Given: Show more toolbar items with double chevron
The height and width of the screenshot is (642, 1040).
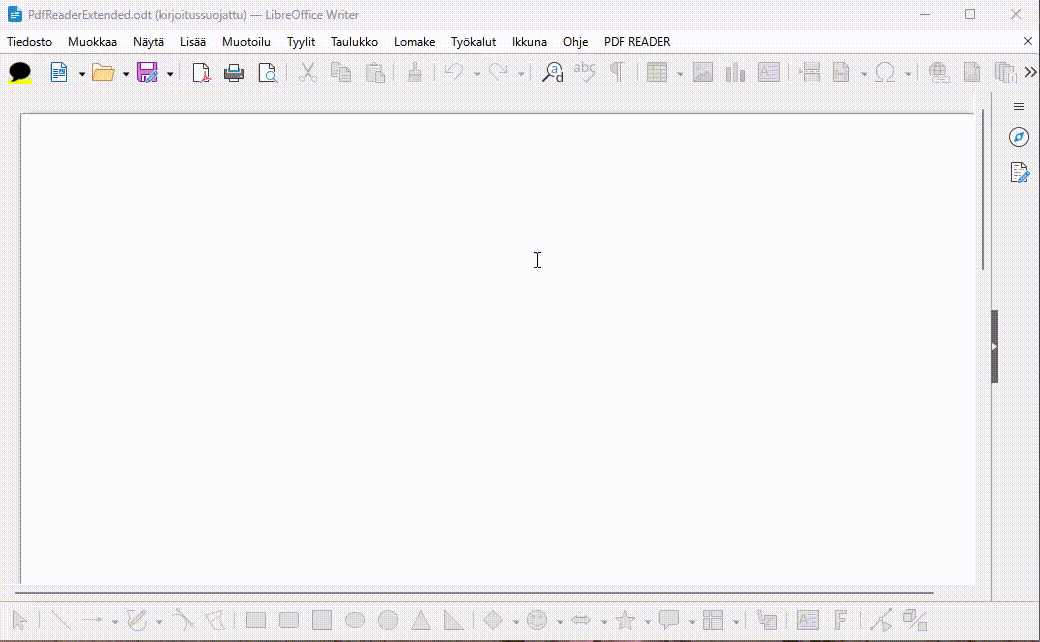Looking at the screenshot, I should point(1030,72).
